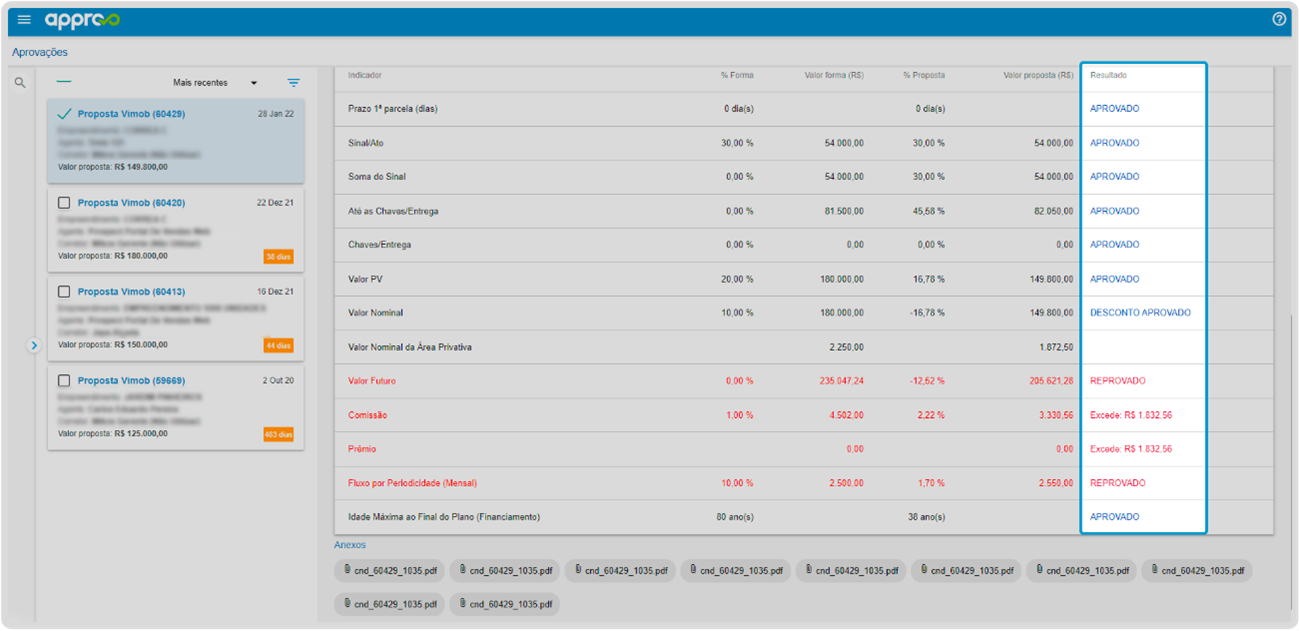Select the Prazo 1ª parcela (dias) row label

[x=393, y=109]
